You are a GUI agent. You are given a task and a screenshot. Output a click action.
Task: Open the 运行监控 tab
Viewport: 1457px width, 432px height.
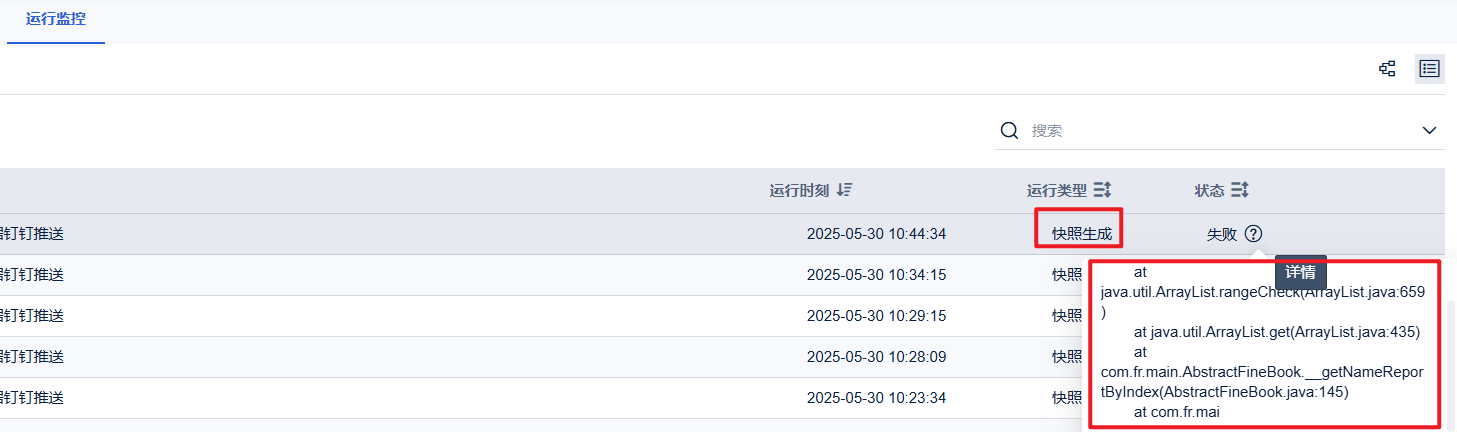pos(56,19)
